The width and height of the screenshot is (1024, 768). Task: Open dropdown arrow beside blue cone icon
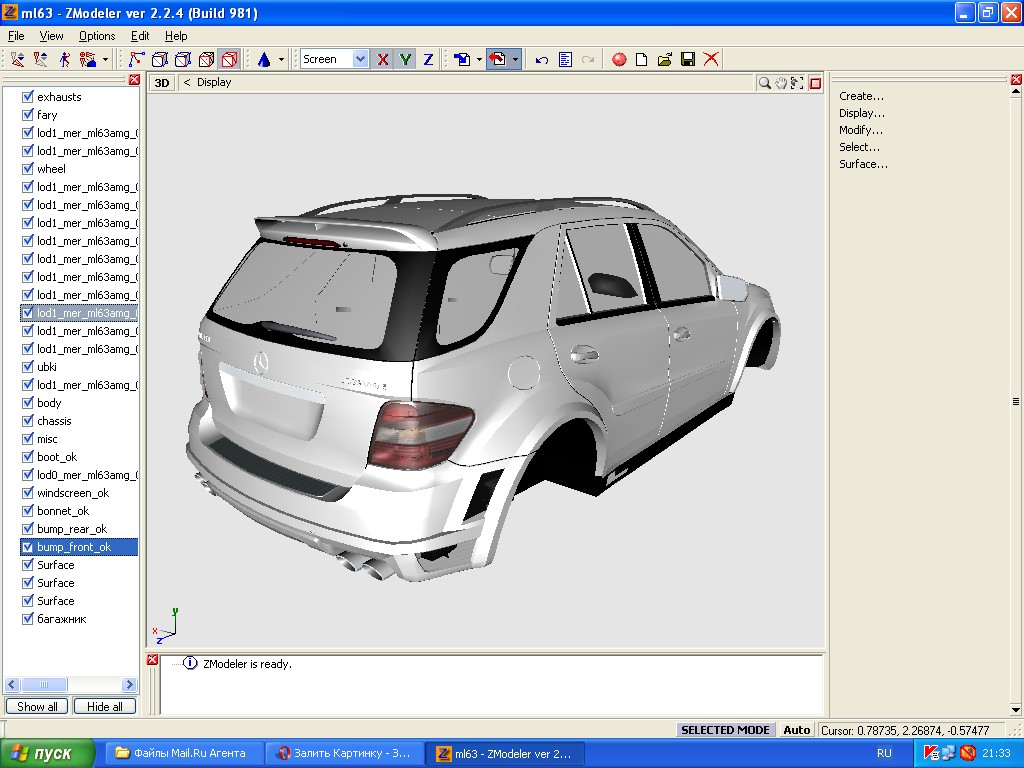tap(281, 59)
